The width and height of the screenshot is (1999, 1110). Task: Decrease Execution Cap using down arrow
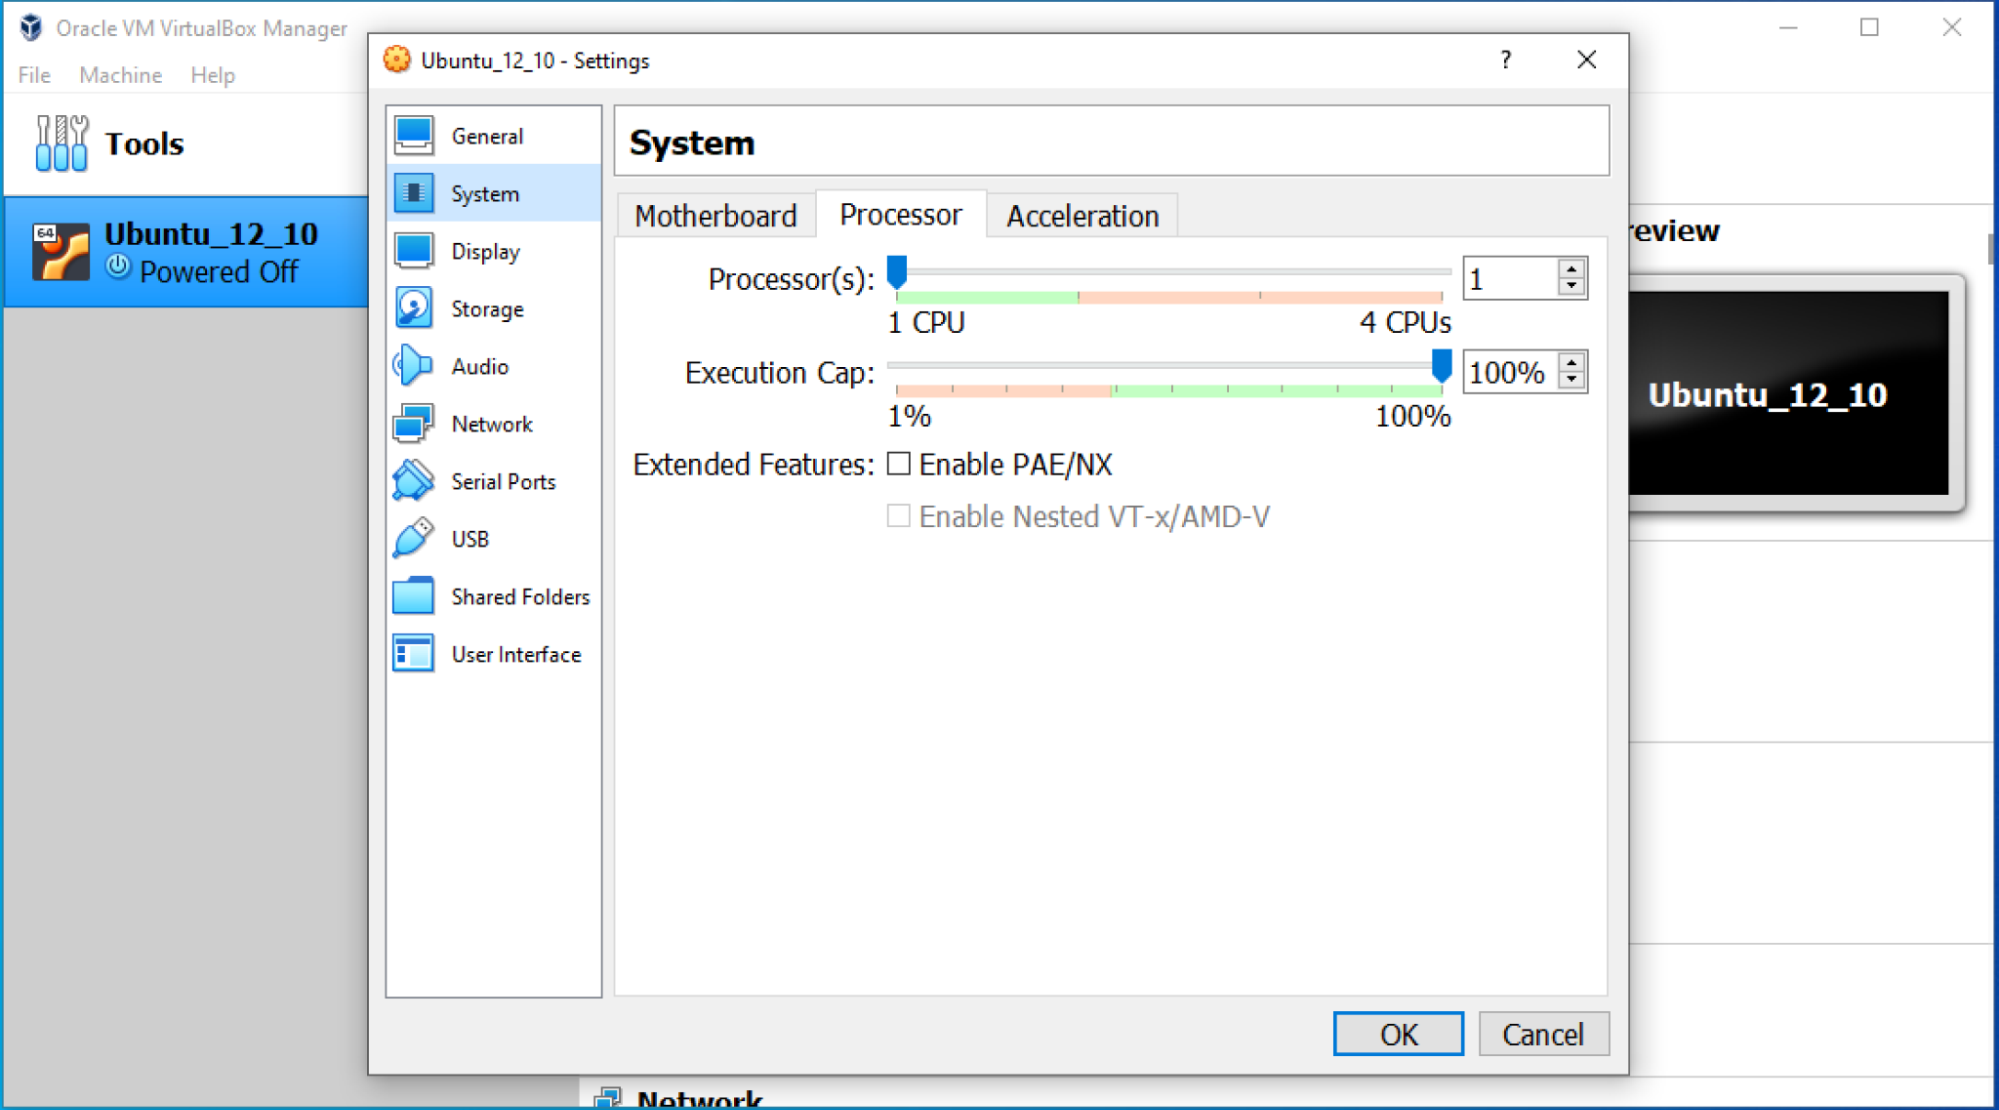tap(1573, 383)
